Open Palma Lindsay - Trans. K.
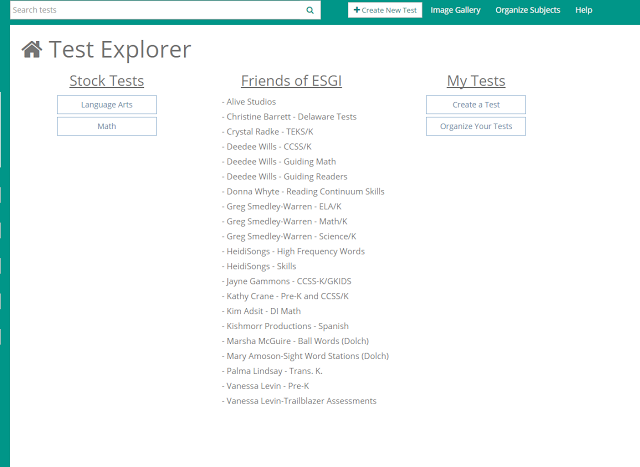This screenshot has height=467, width=640. coord(272,371)
